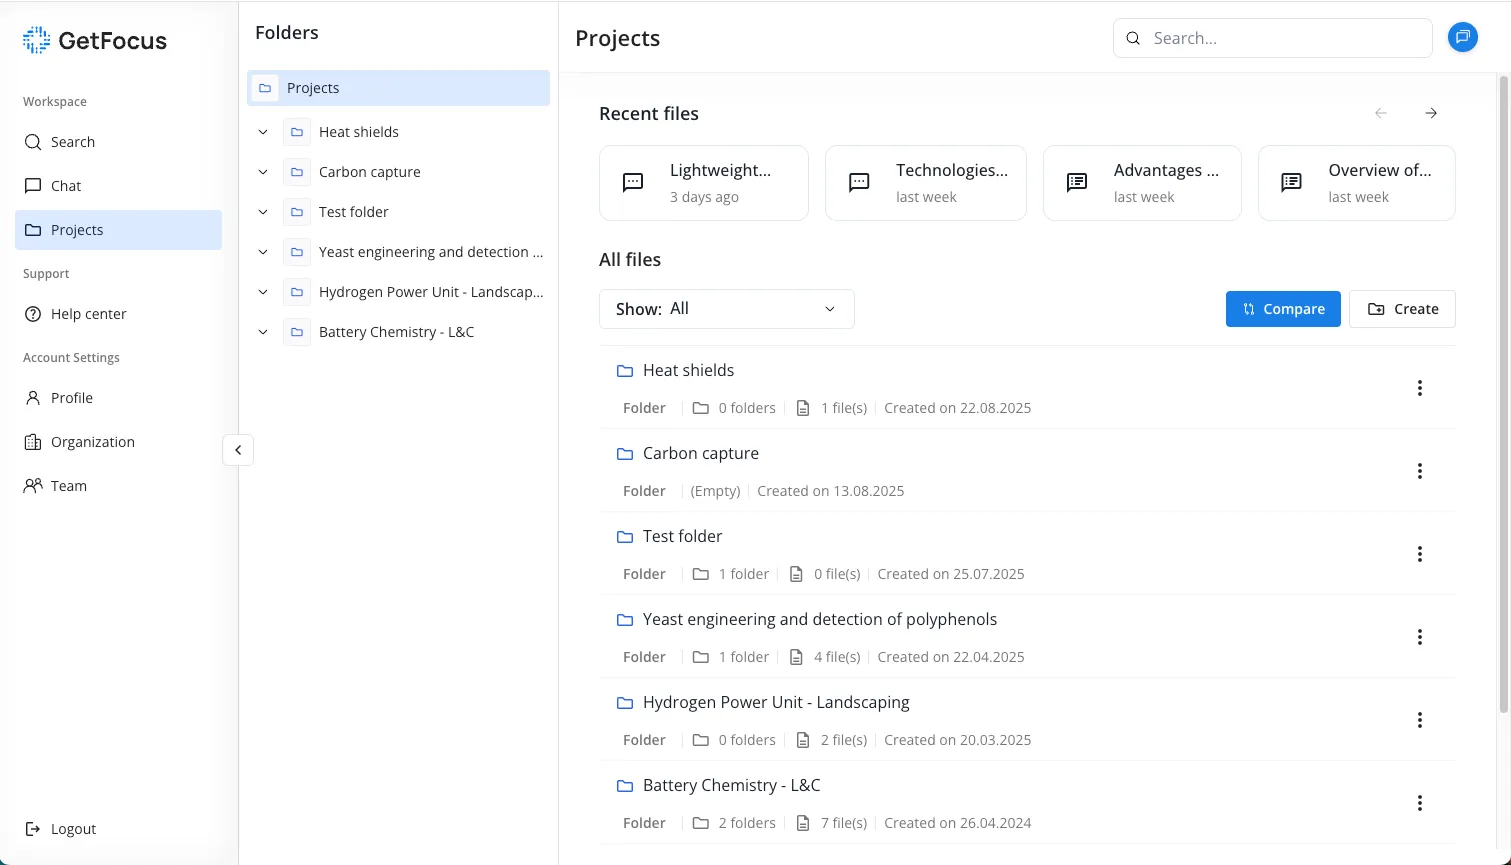Click the blue Compare button
The image size is (1511, 865).
[1283, 309]
